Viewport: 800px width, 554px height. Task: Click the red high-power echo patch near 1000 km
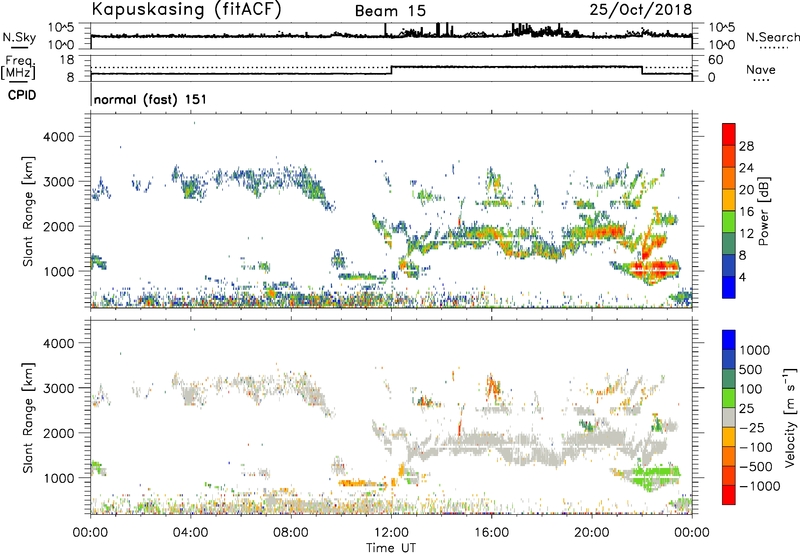pos(654,268)
